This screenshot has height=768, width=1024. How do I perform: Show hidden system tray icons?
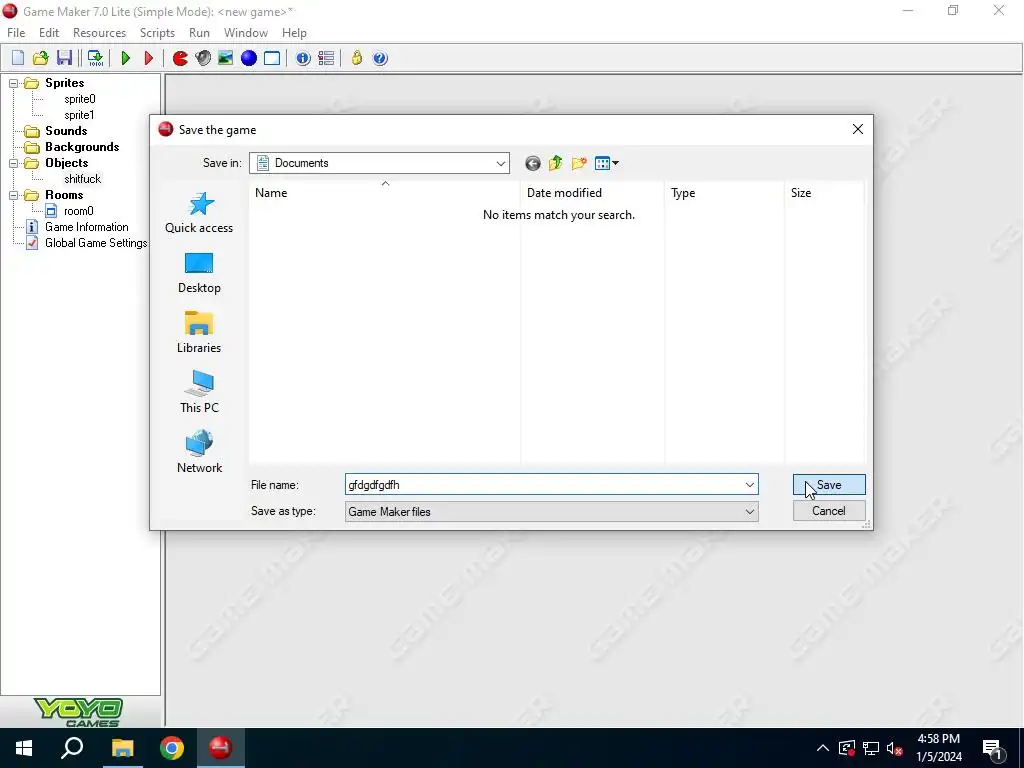click(x=823, y=748)
